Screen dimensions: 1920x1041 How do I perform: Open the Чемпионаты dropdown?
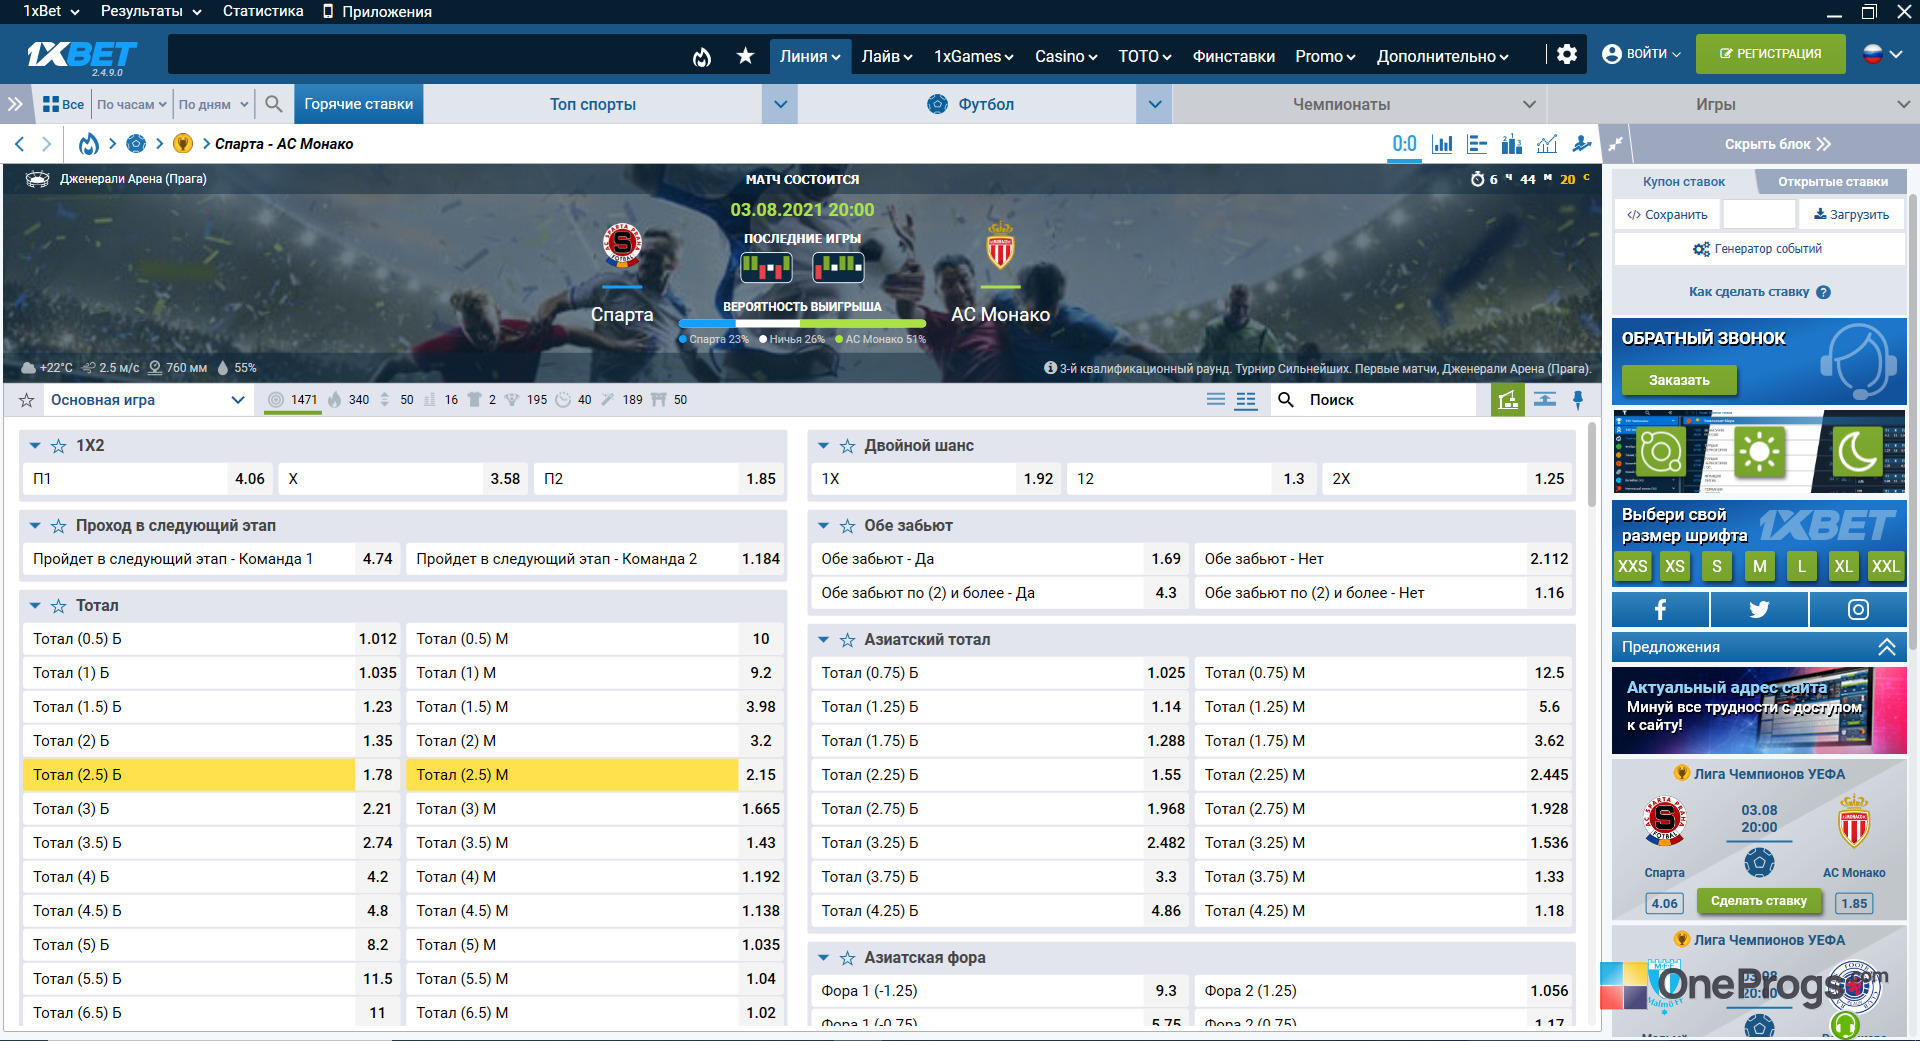click(x=1360, y=104)
